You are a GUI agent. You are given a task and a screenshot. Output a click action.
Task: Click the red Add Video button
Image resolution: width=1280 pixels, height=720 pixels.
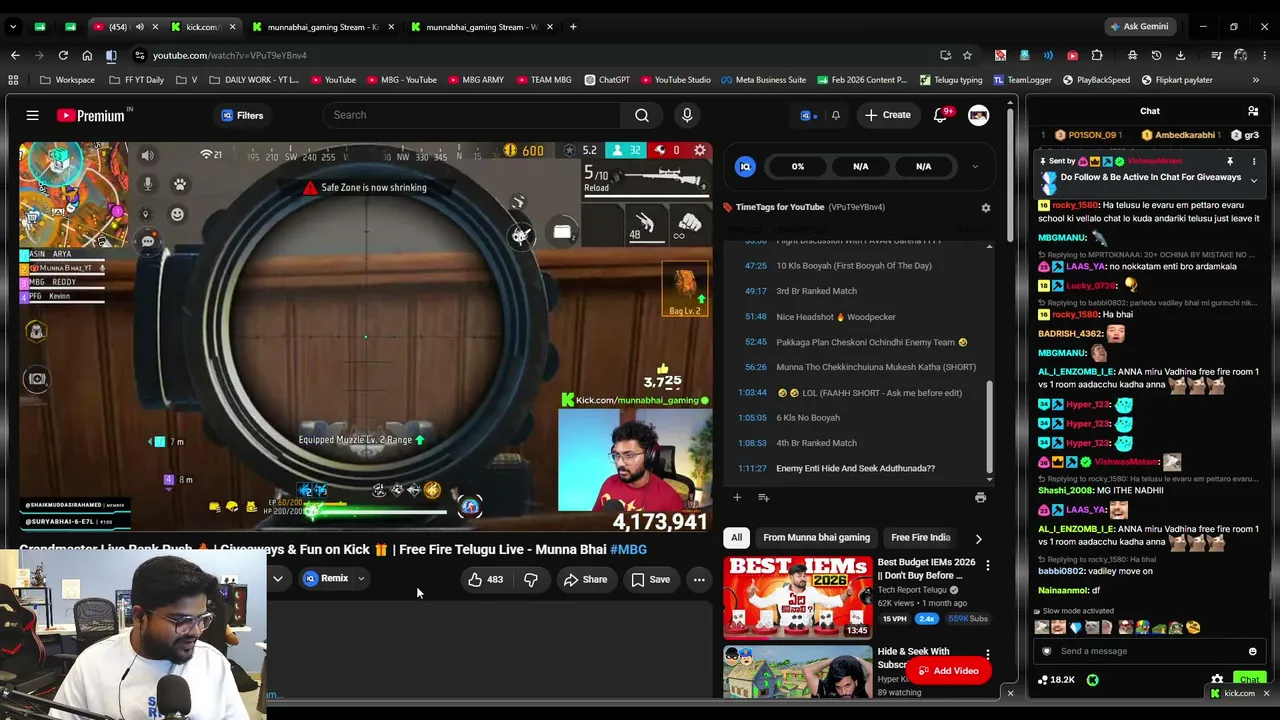tap(948, 671)
